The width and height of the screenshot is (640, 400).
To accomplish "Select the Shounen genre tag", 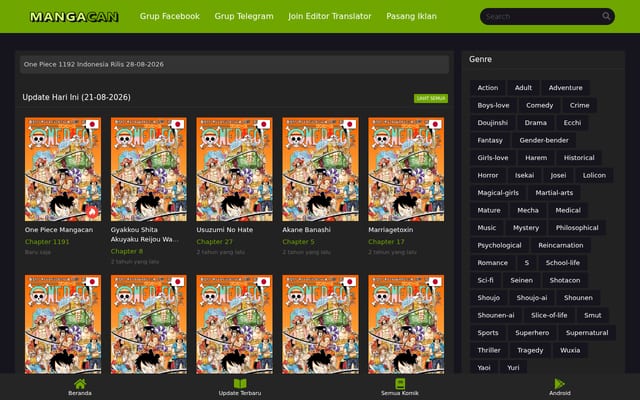I will click(578, 298).
